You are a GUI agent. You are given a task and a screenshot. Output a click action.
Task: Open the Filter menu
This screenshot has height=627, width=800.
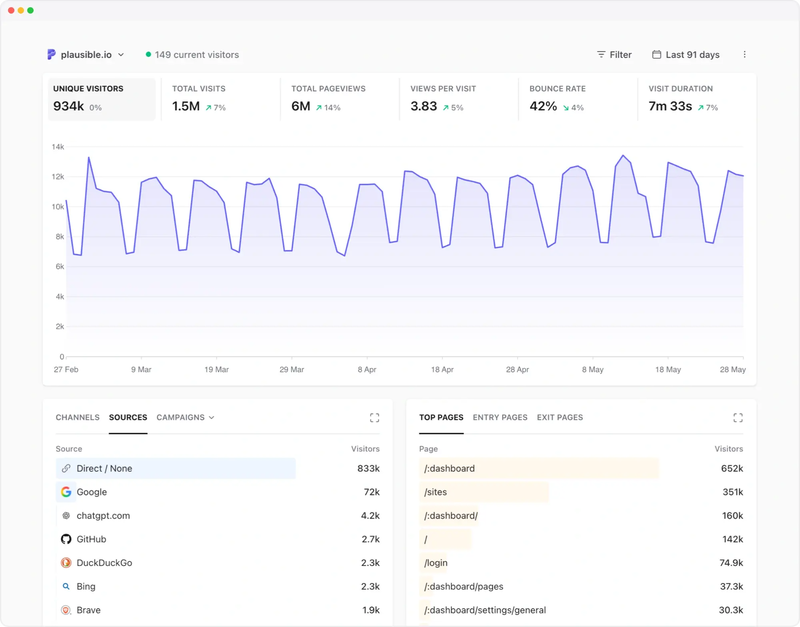(x=614, y=55)
